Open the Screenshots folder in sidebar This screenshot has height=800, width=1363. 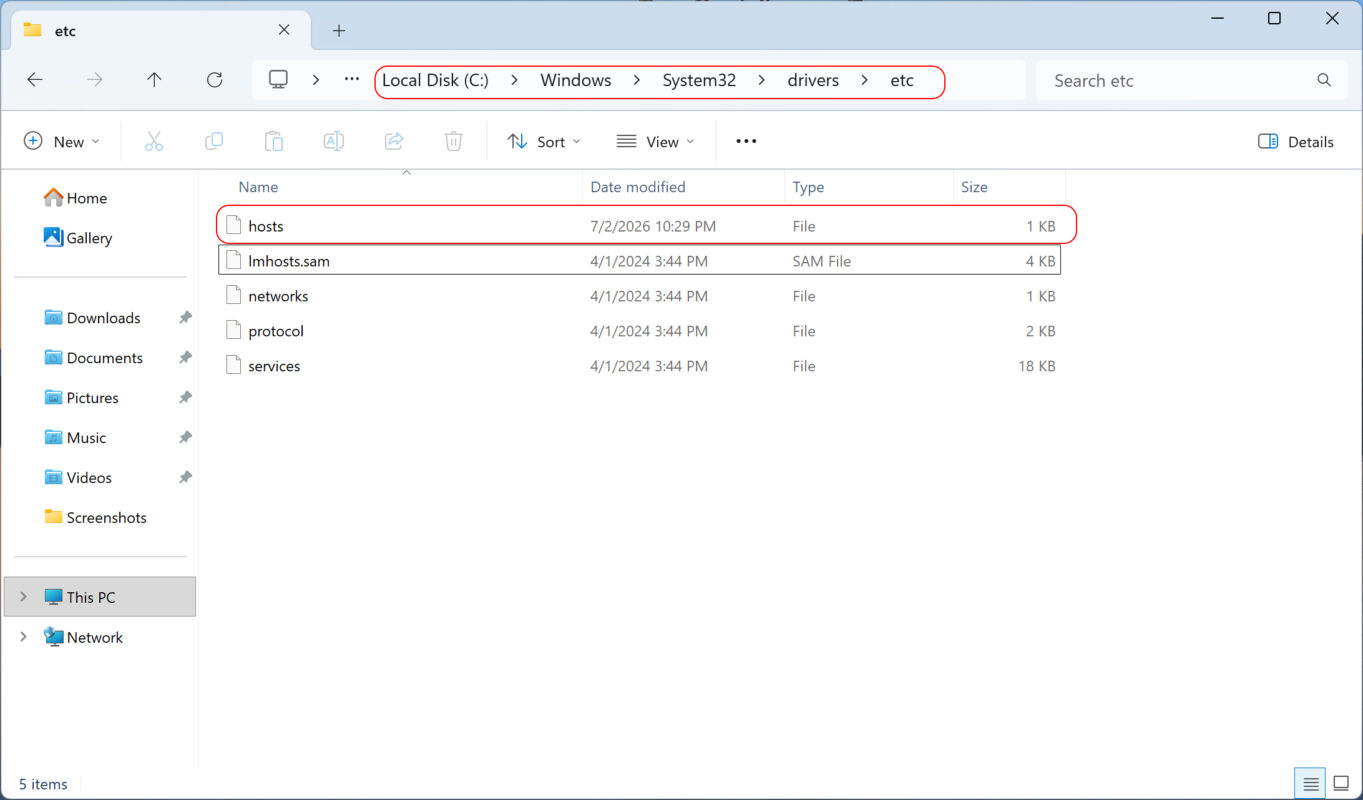click(x=95, y=518)
